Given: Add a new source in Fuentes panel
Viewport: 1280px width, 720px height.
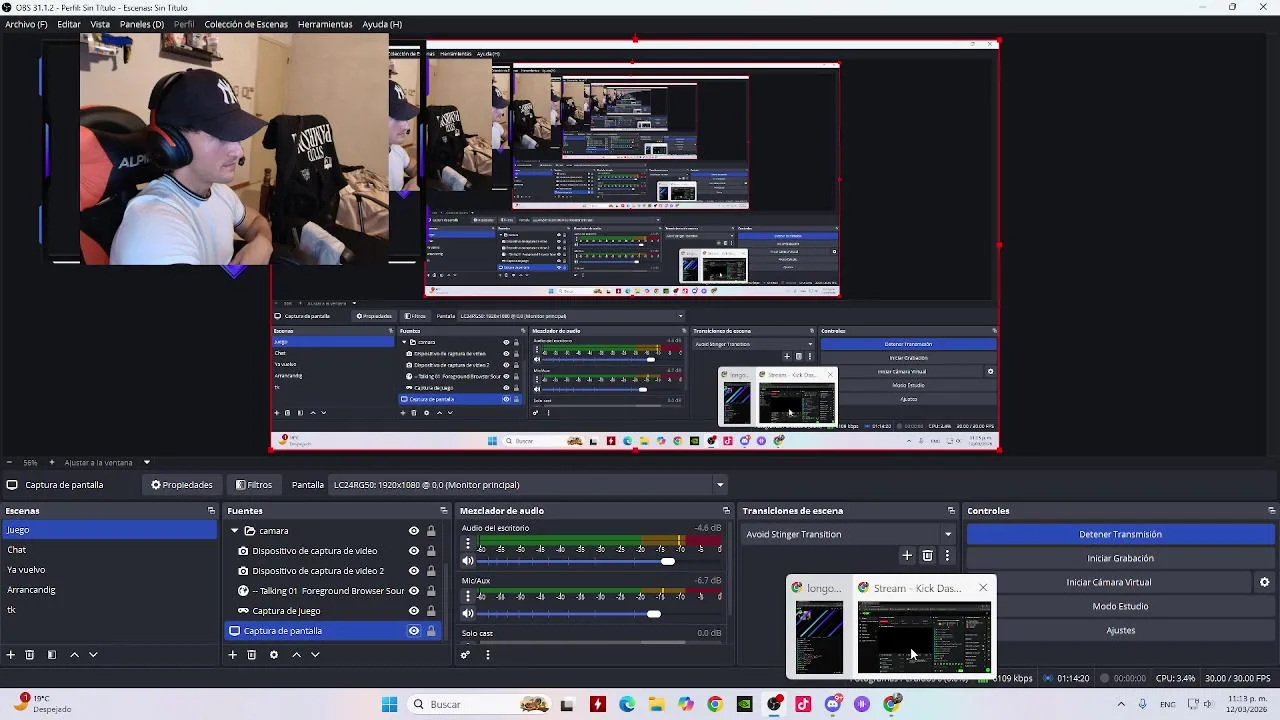Looking at the screenshot, I should click(232, 655).
